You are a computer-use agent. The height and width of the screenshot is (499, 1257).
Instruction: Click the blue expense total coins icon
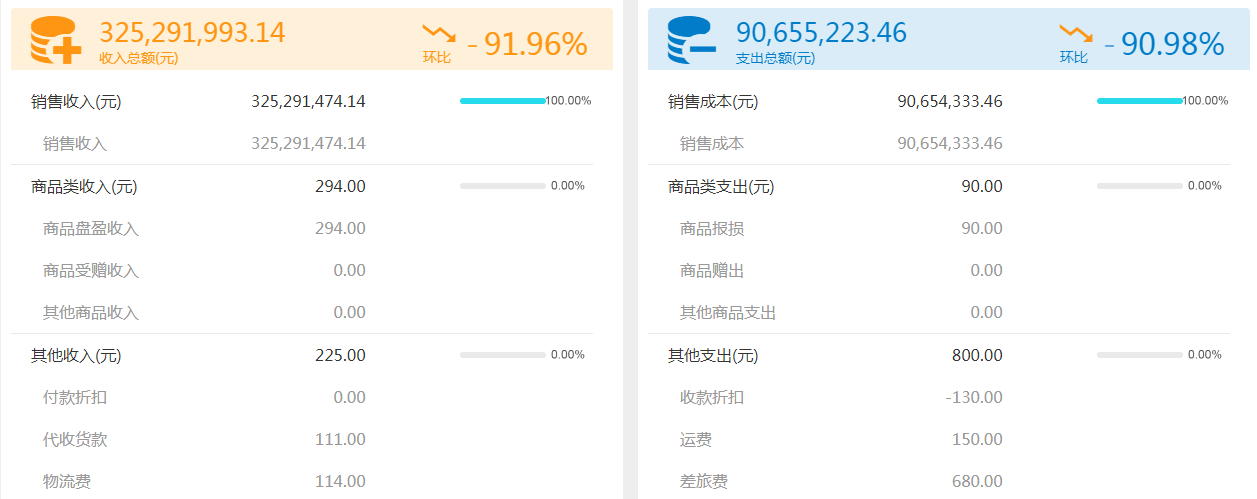point(692,40)
